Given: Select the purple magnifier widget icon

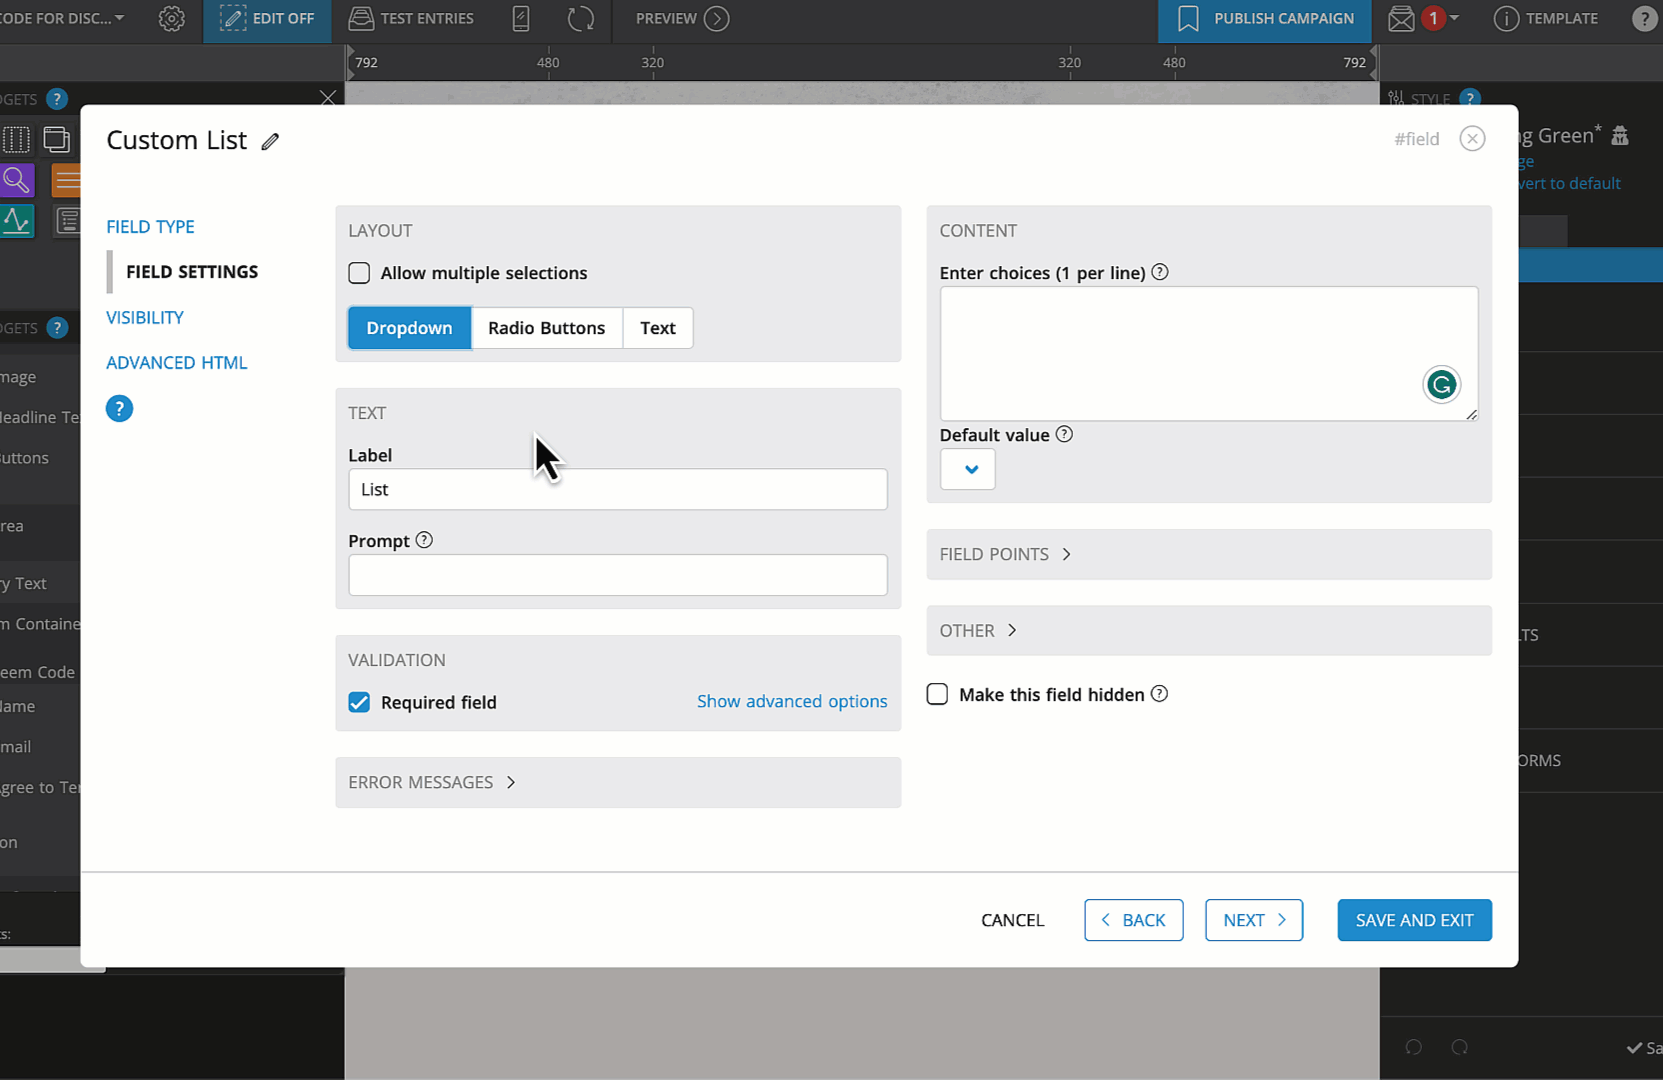Looking at the screenshot, I should pyautogui.click(x=17, y=180).
